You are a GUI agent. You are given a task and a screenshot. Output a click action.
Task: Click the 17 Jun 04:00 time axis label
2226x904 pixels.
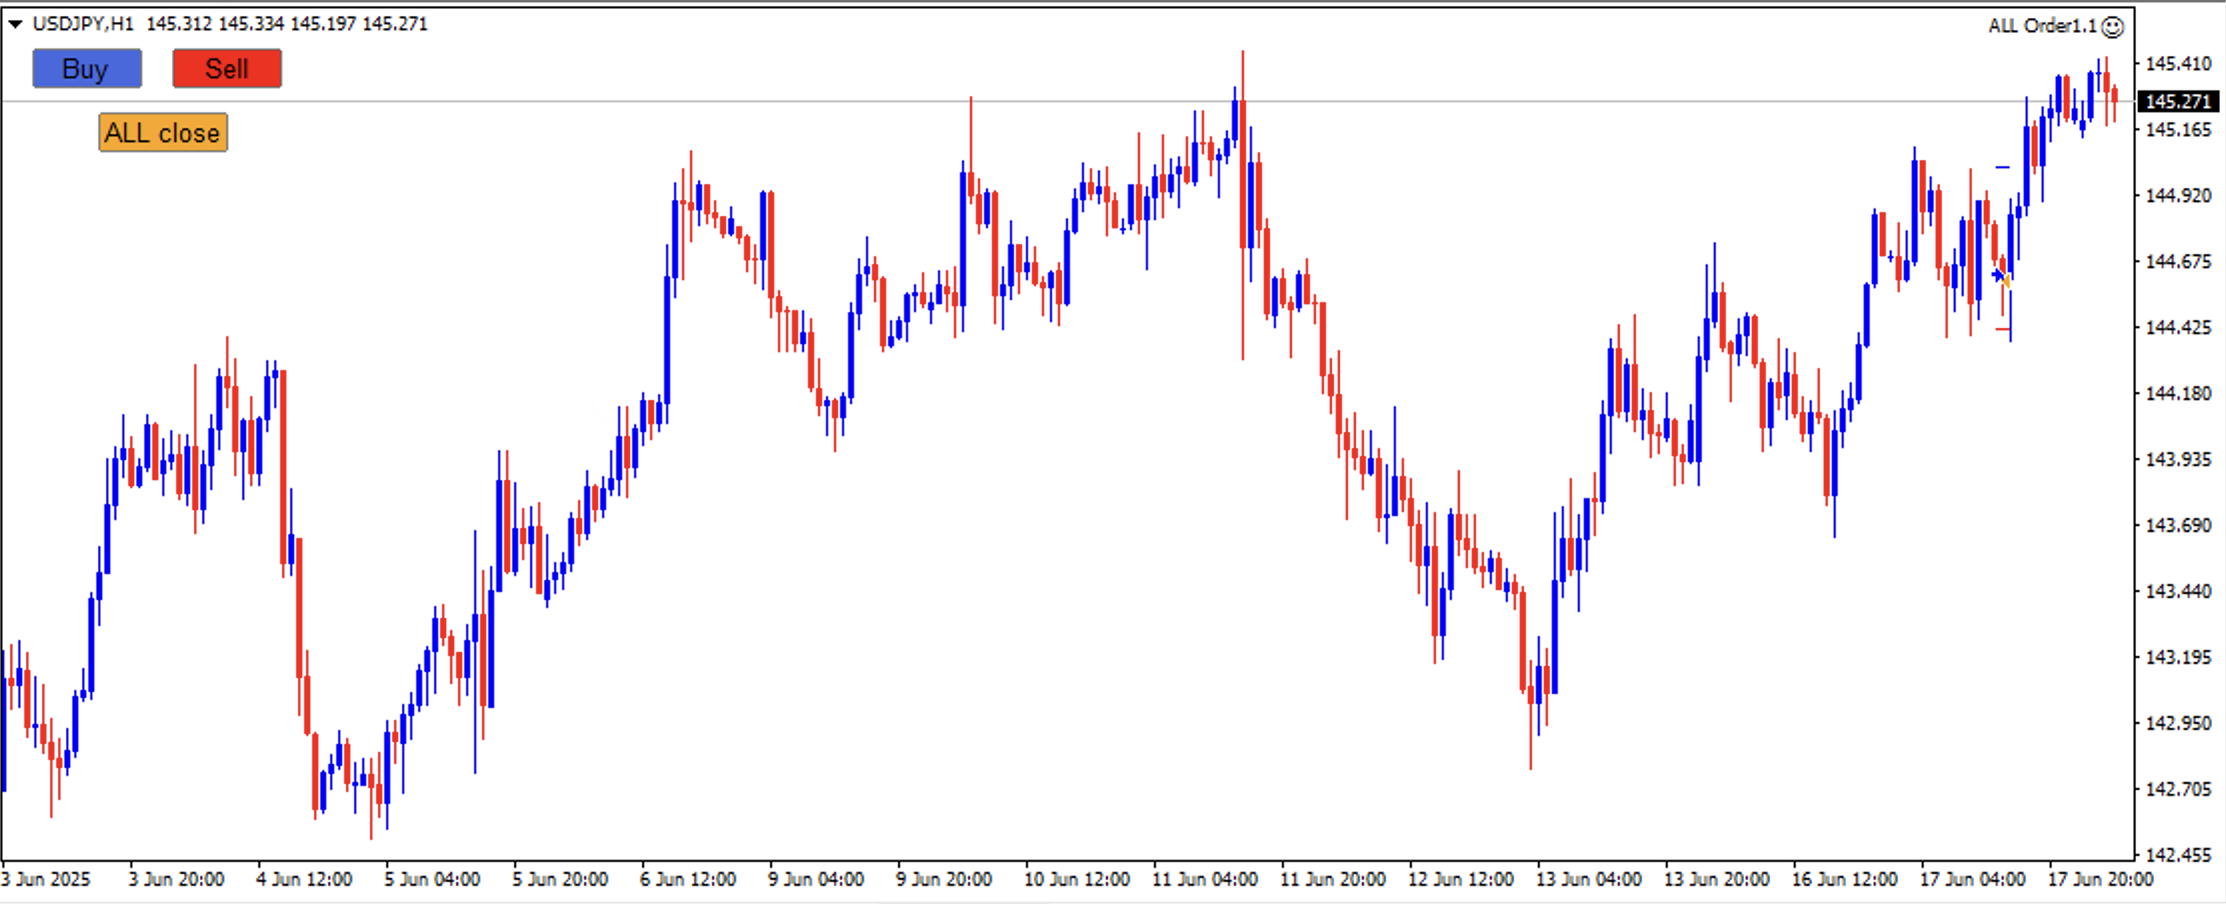(x=1973, y=880)
